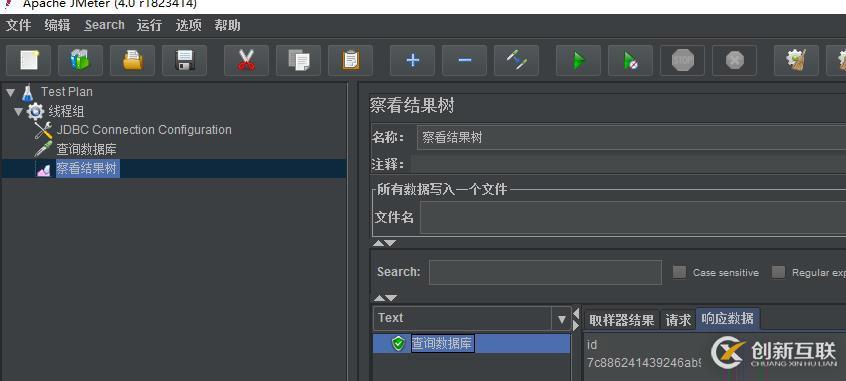Save the test plan with floppy icon
846x381 pixels.
coord(185,60)
